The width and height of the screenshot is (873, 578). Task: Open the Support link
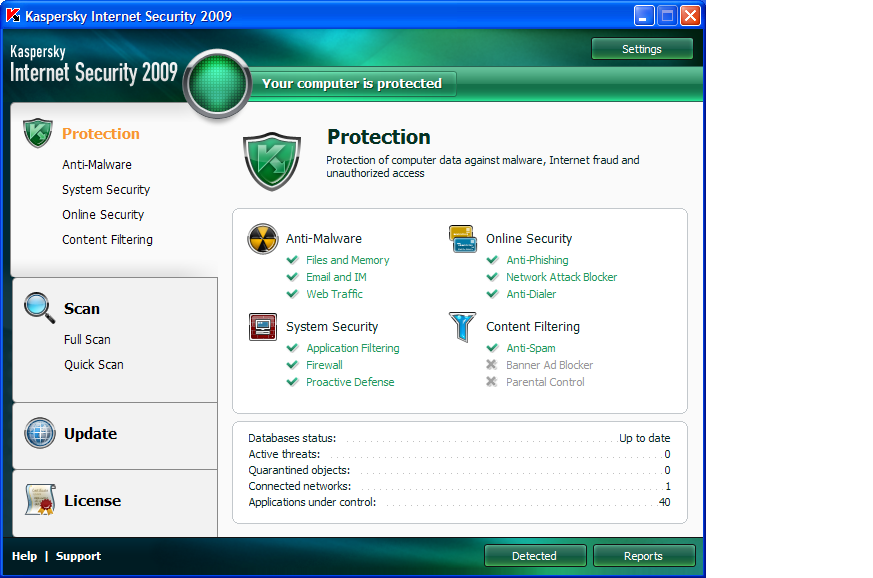79,556
